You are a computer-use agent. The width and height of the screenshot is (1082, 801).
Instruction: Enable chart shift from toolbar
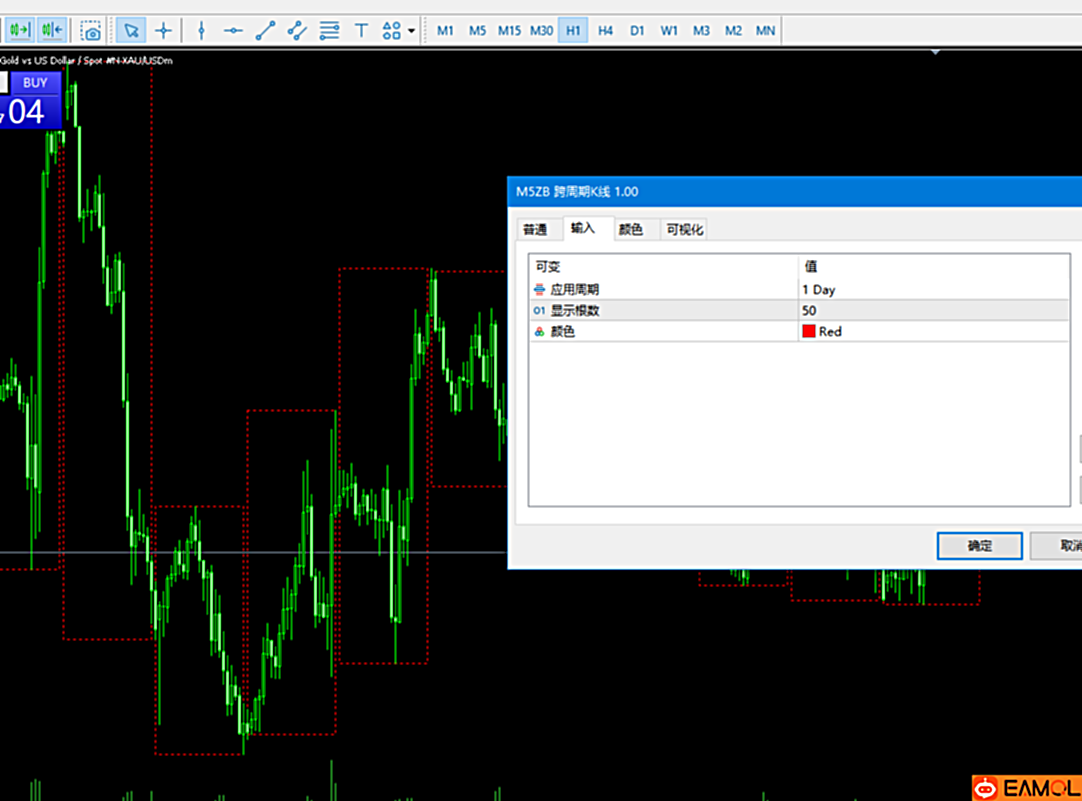tap(53, 30)
